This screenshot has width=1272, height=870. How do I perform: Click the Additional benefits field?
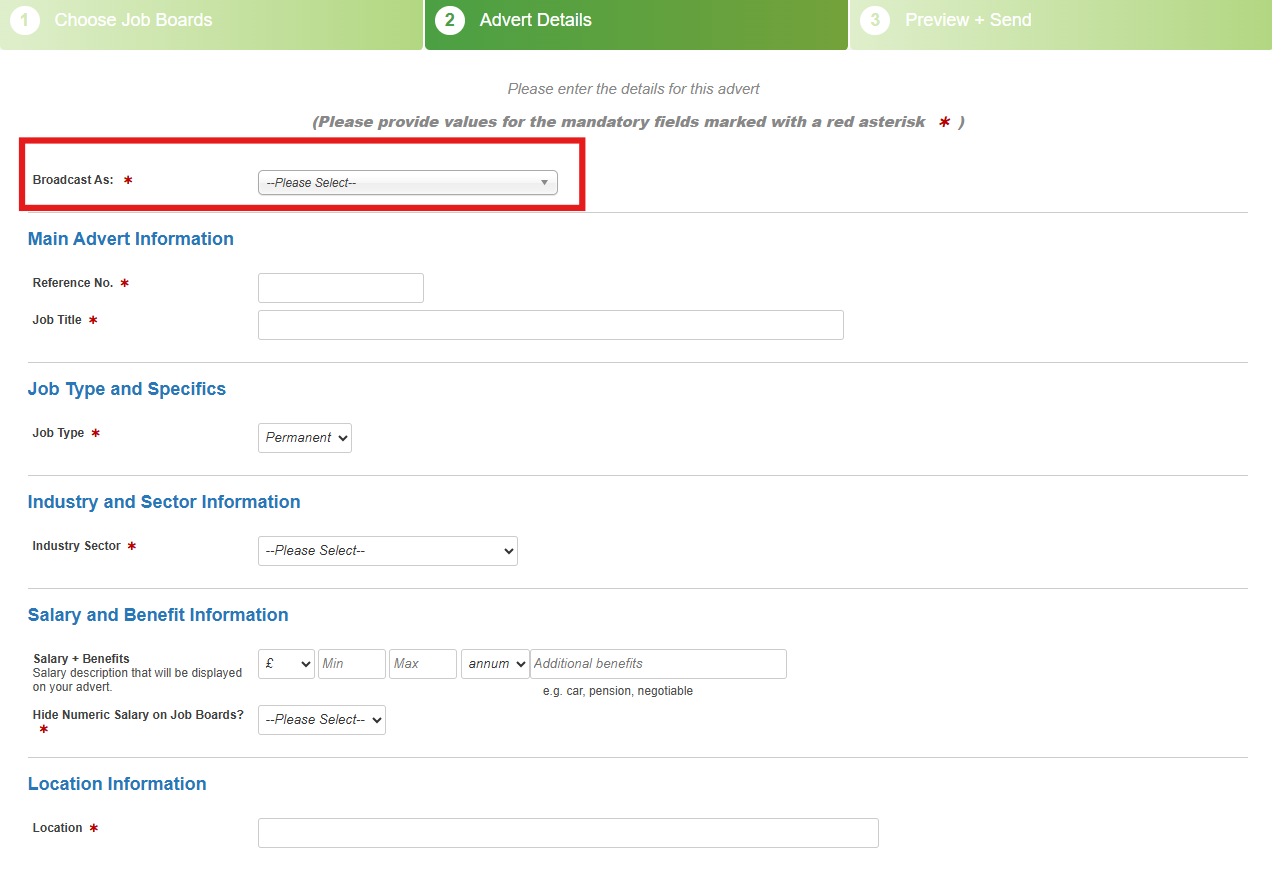658,664
